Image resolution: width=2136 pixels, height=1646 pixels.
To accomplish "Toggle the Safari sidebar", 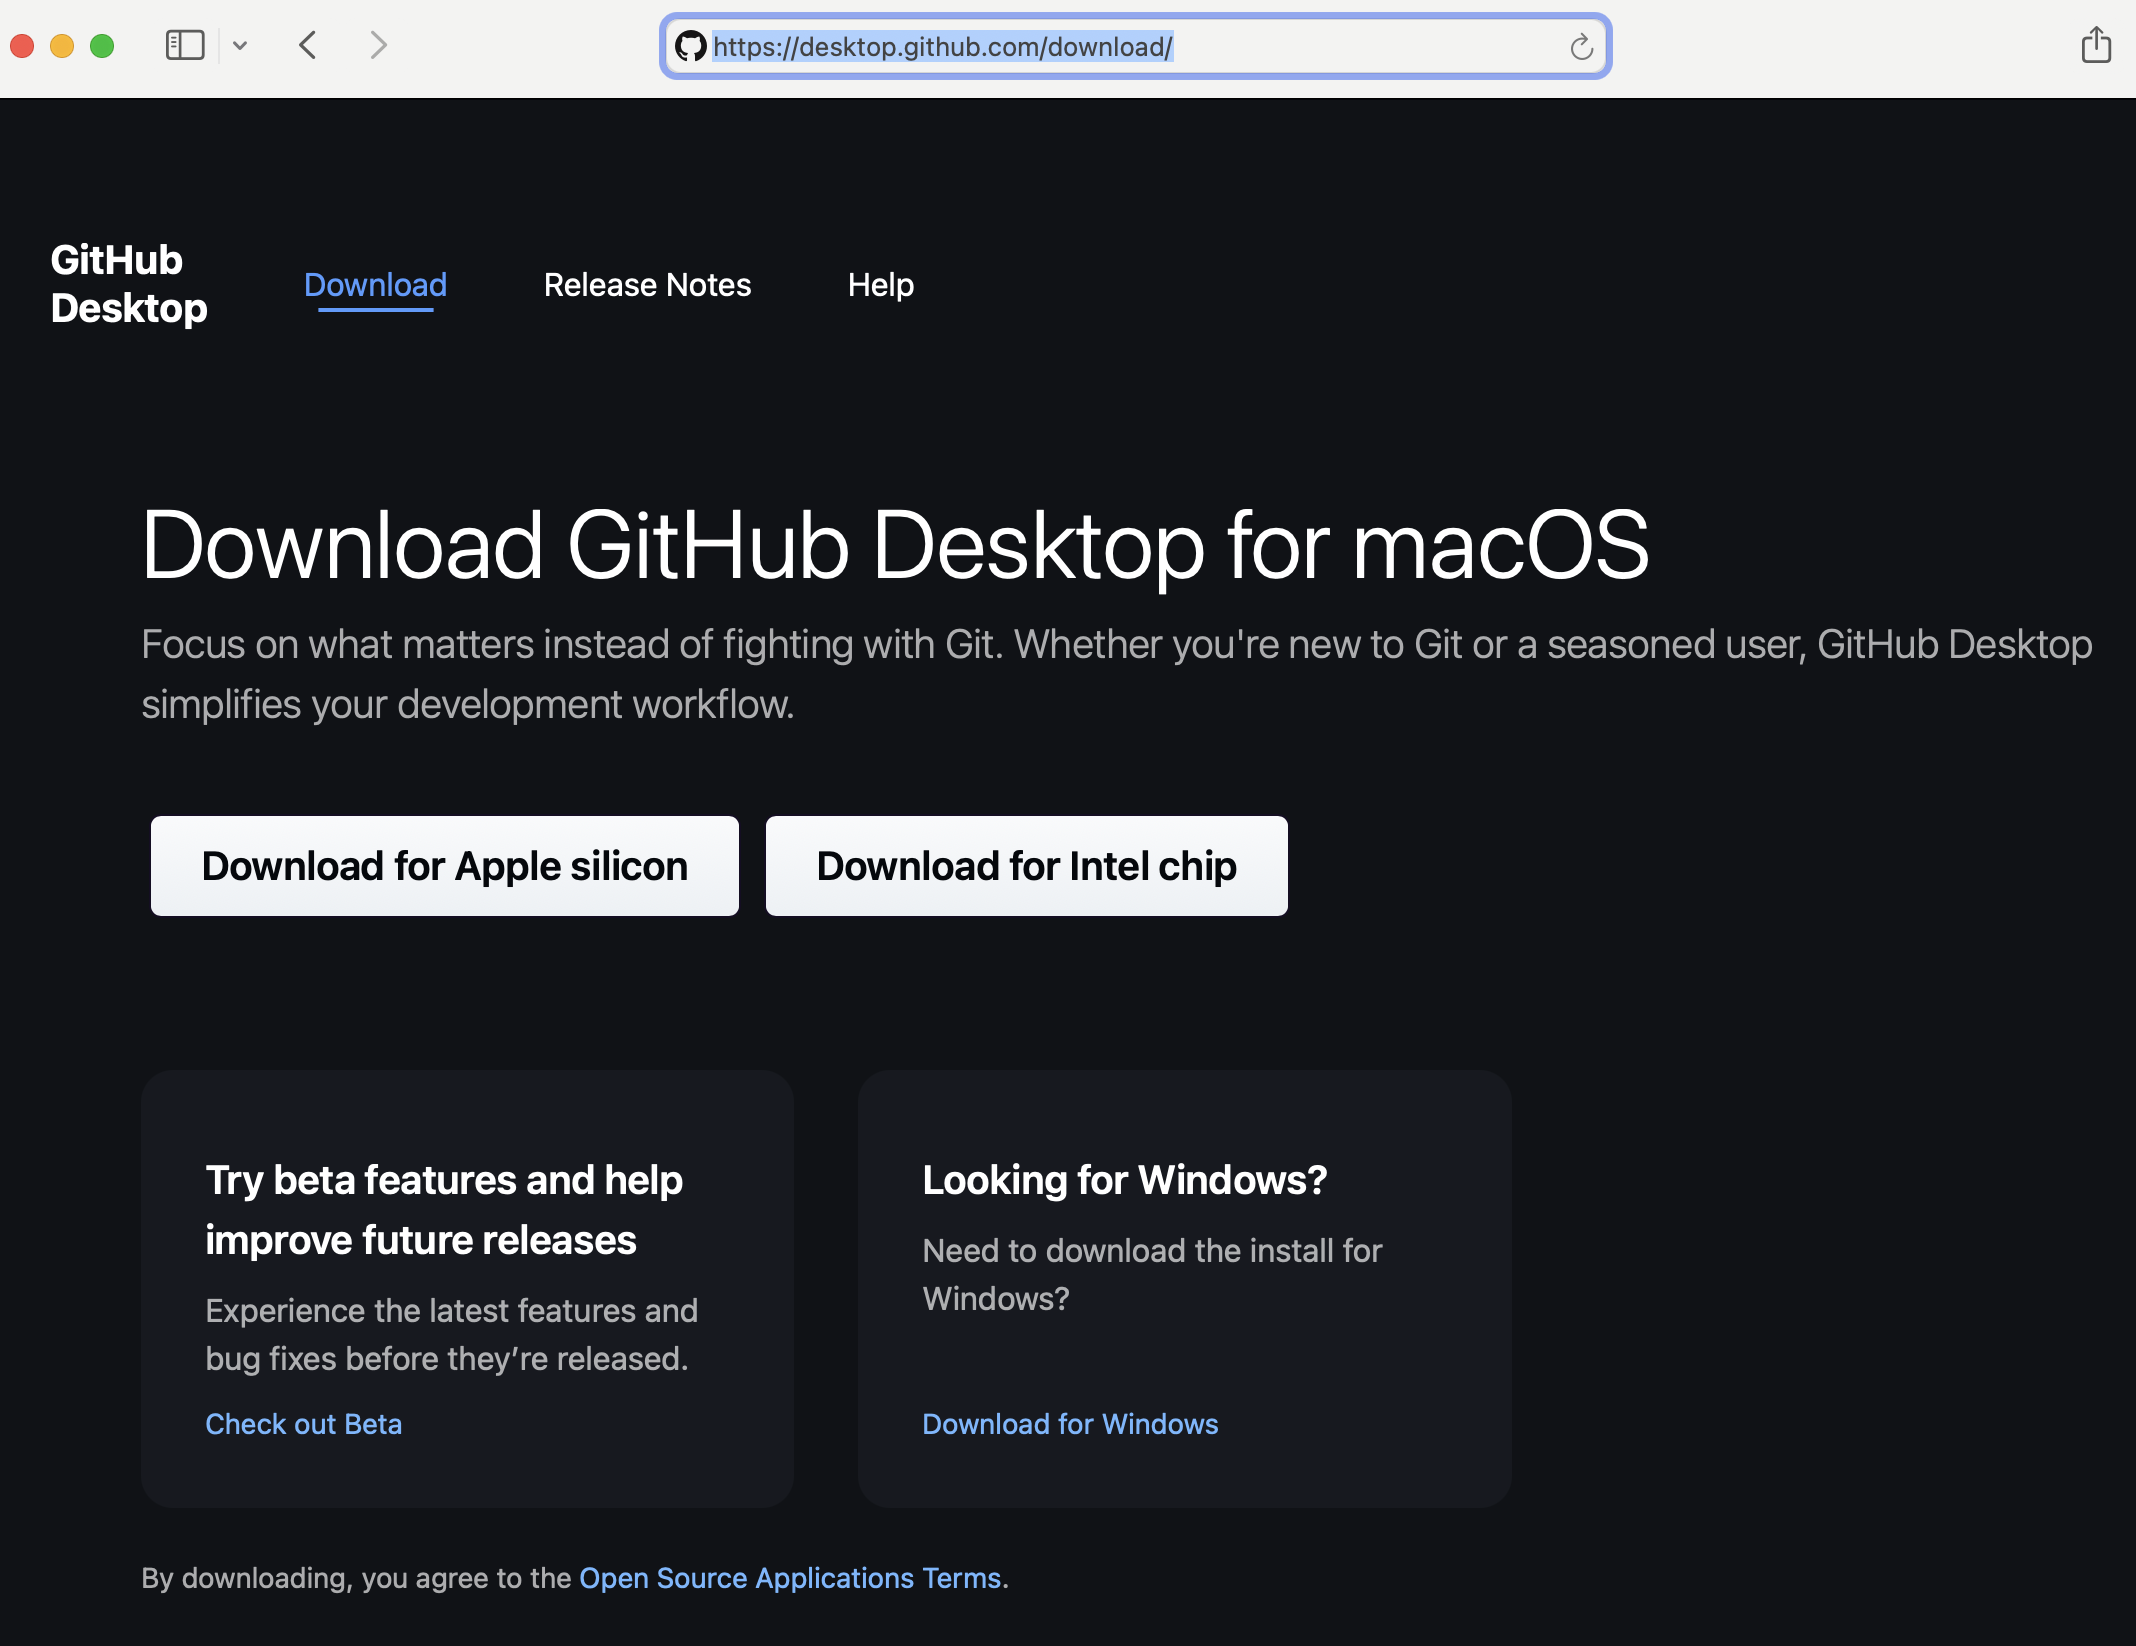I will 183,45.
